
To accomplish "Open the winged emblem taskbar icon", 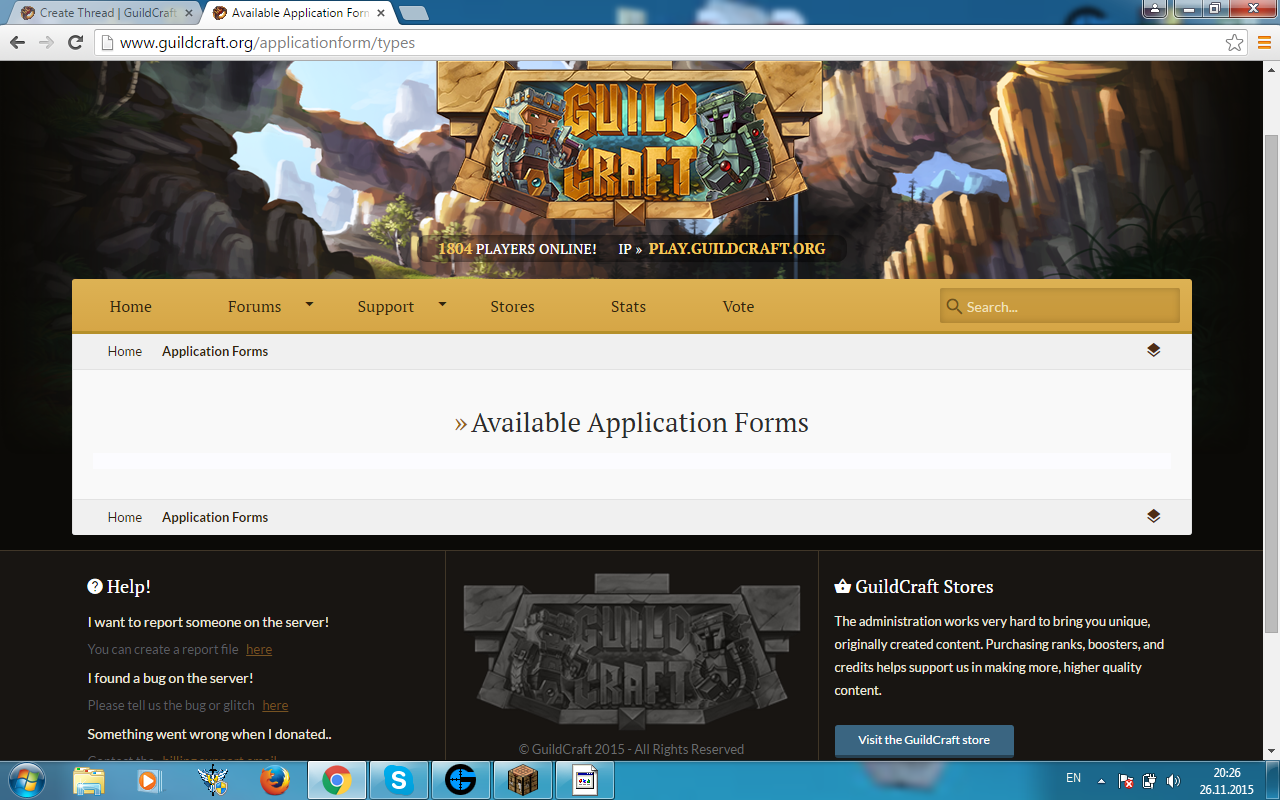I will [213, 780].
